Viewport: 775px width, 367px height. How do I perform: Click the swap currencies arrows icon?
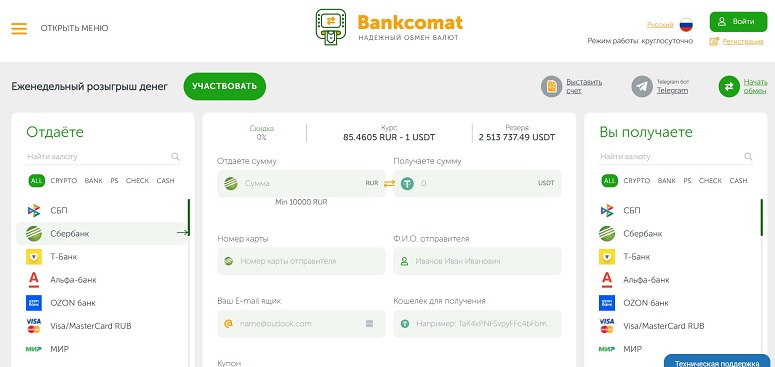click(389, 183)
